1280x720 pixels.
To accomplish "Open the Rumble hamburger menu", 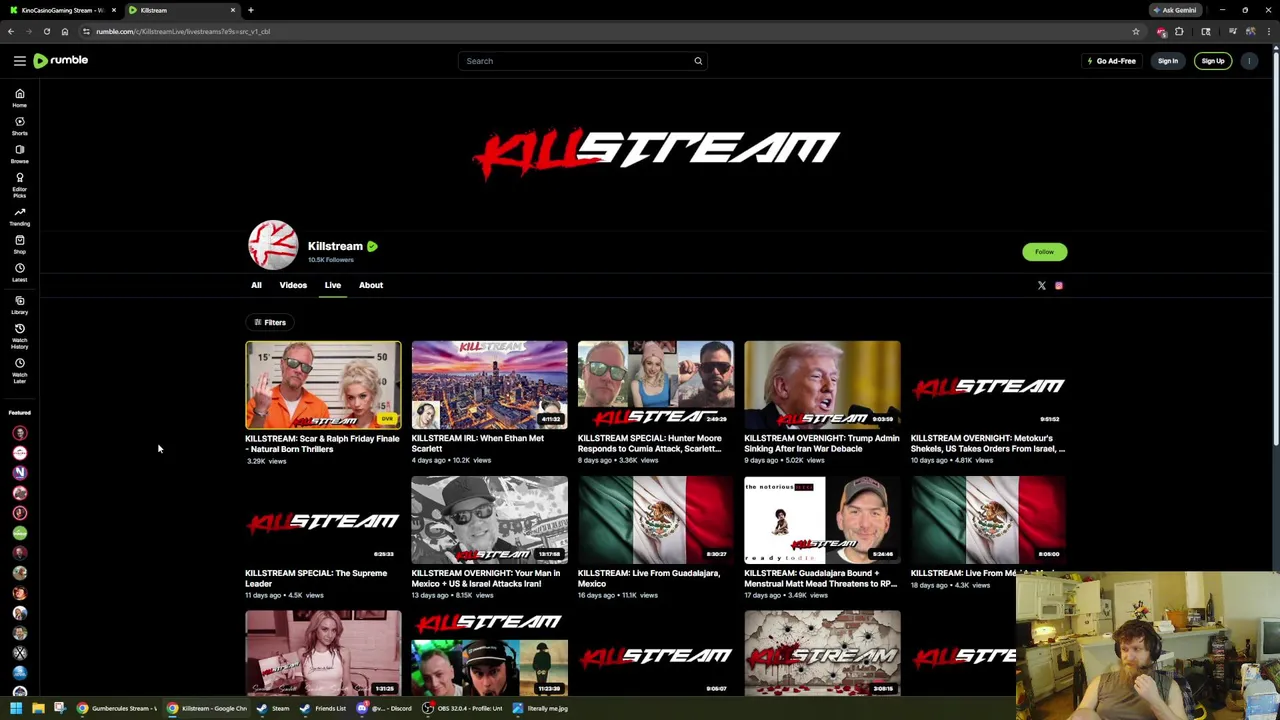I will [19, 61].
